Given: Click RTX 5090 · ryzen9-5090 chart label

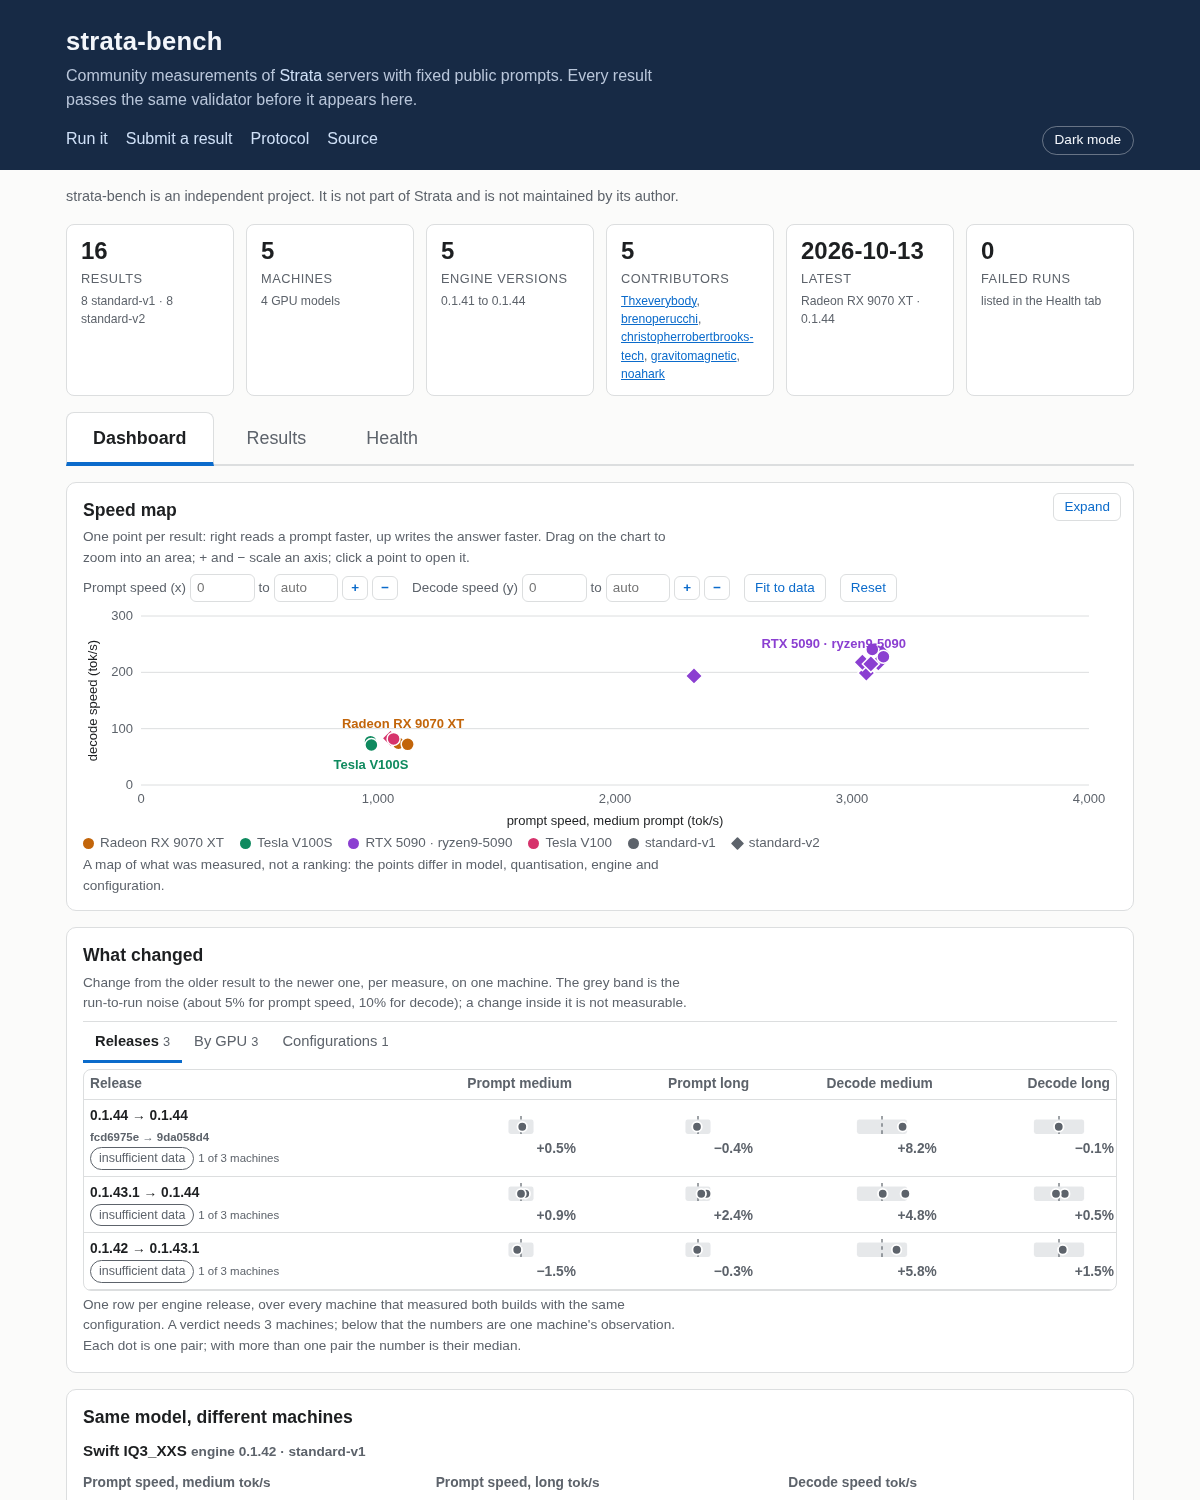Looking at the screenshot, I should [833, 644].
